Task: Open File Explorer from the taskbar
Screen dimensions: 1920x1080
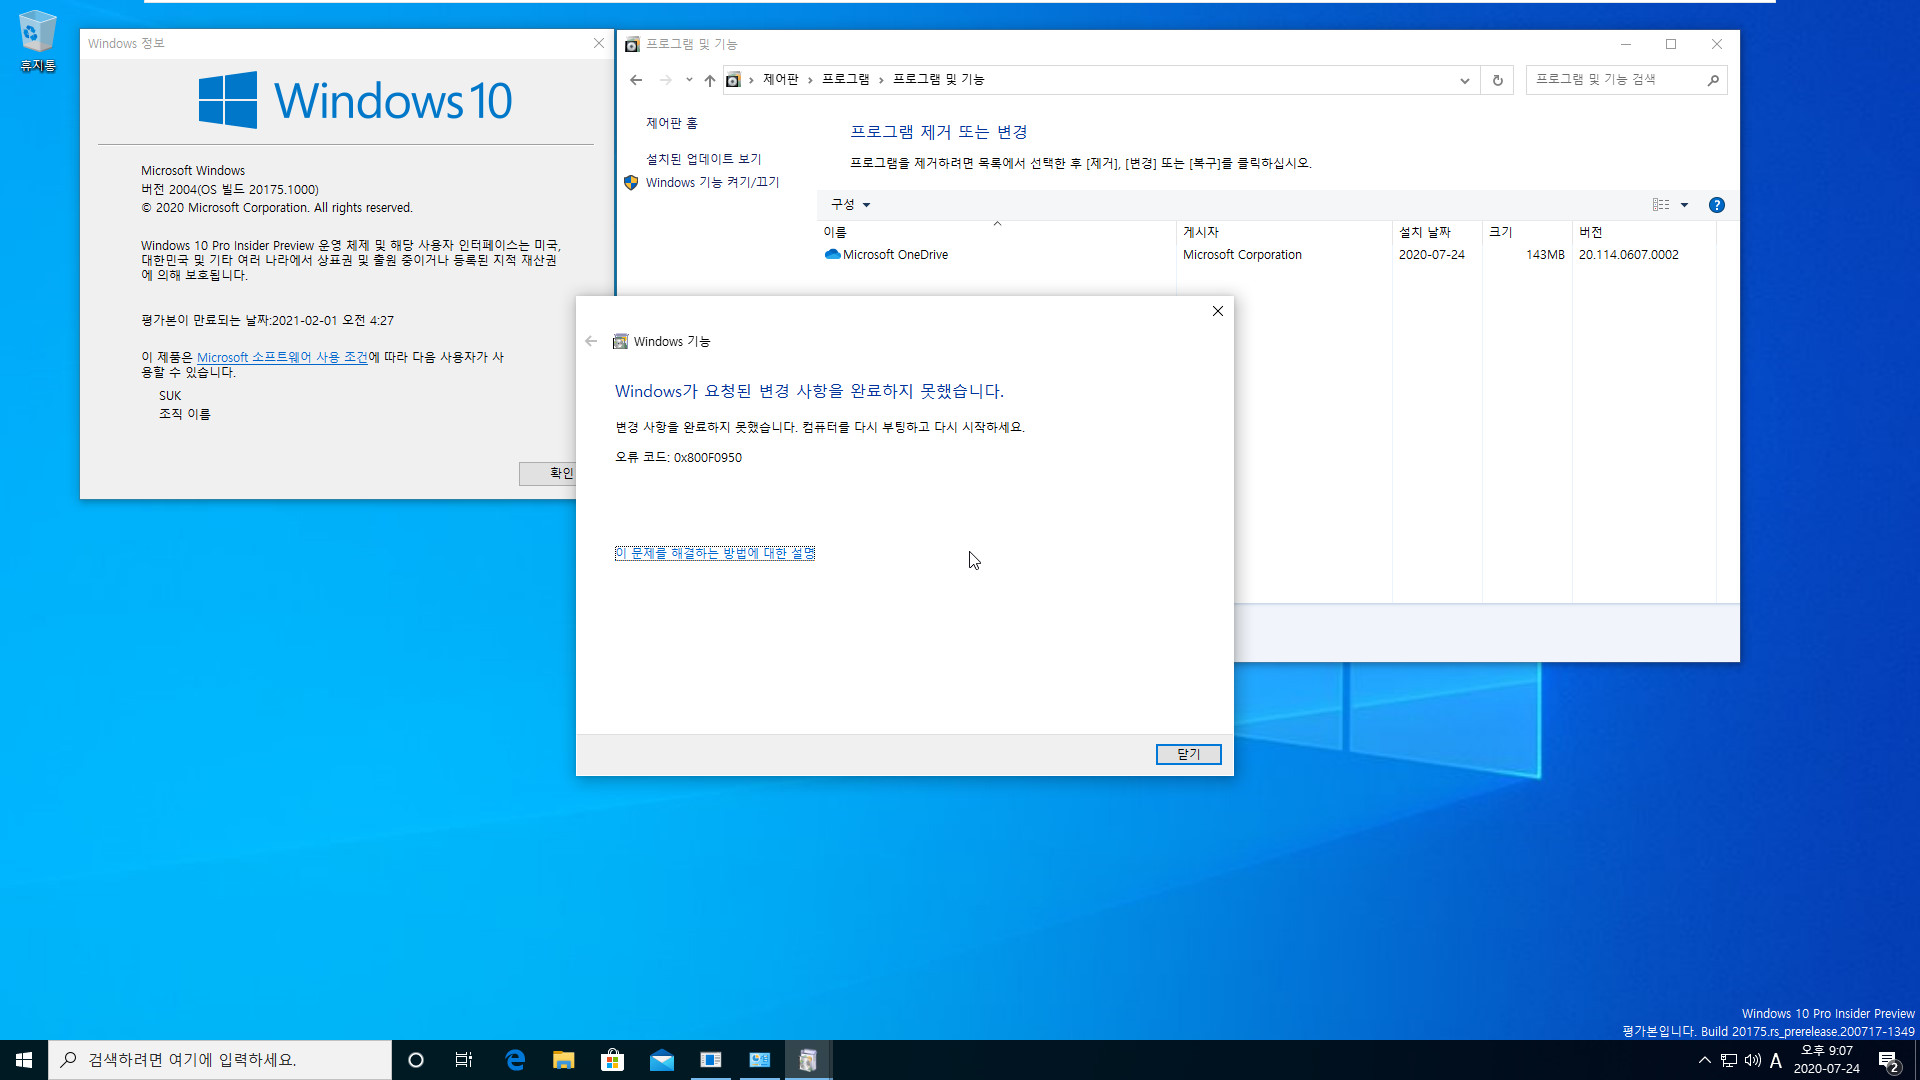Action: (563, 1060)
